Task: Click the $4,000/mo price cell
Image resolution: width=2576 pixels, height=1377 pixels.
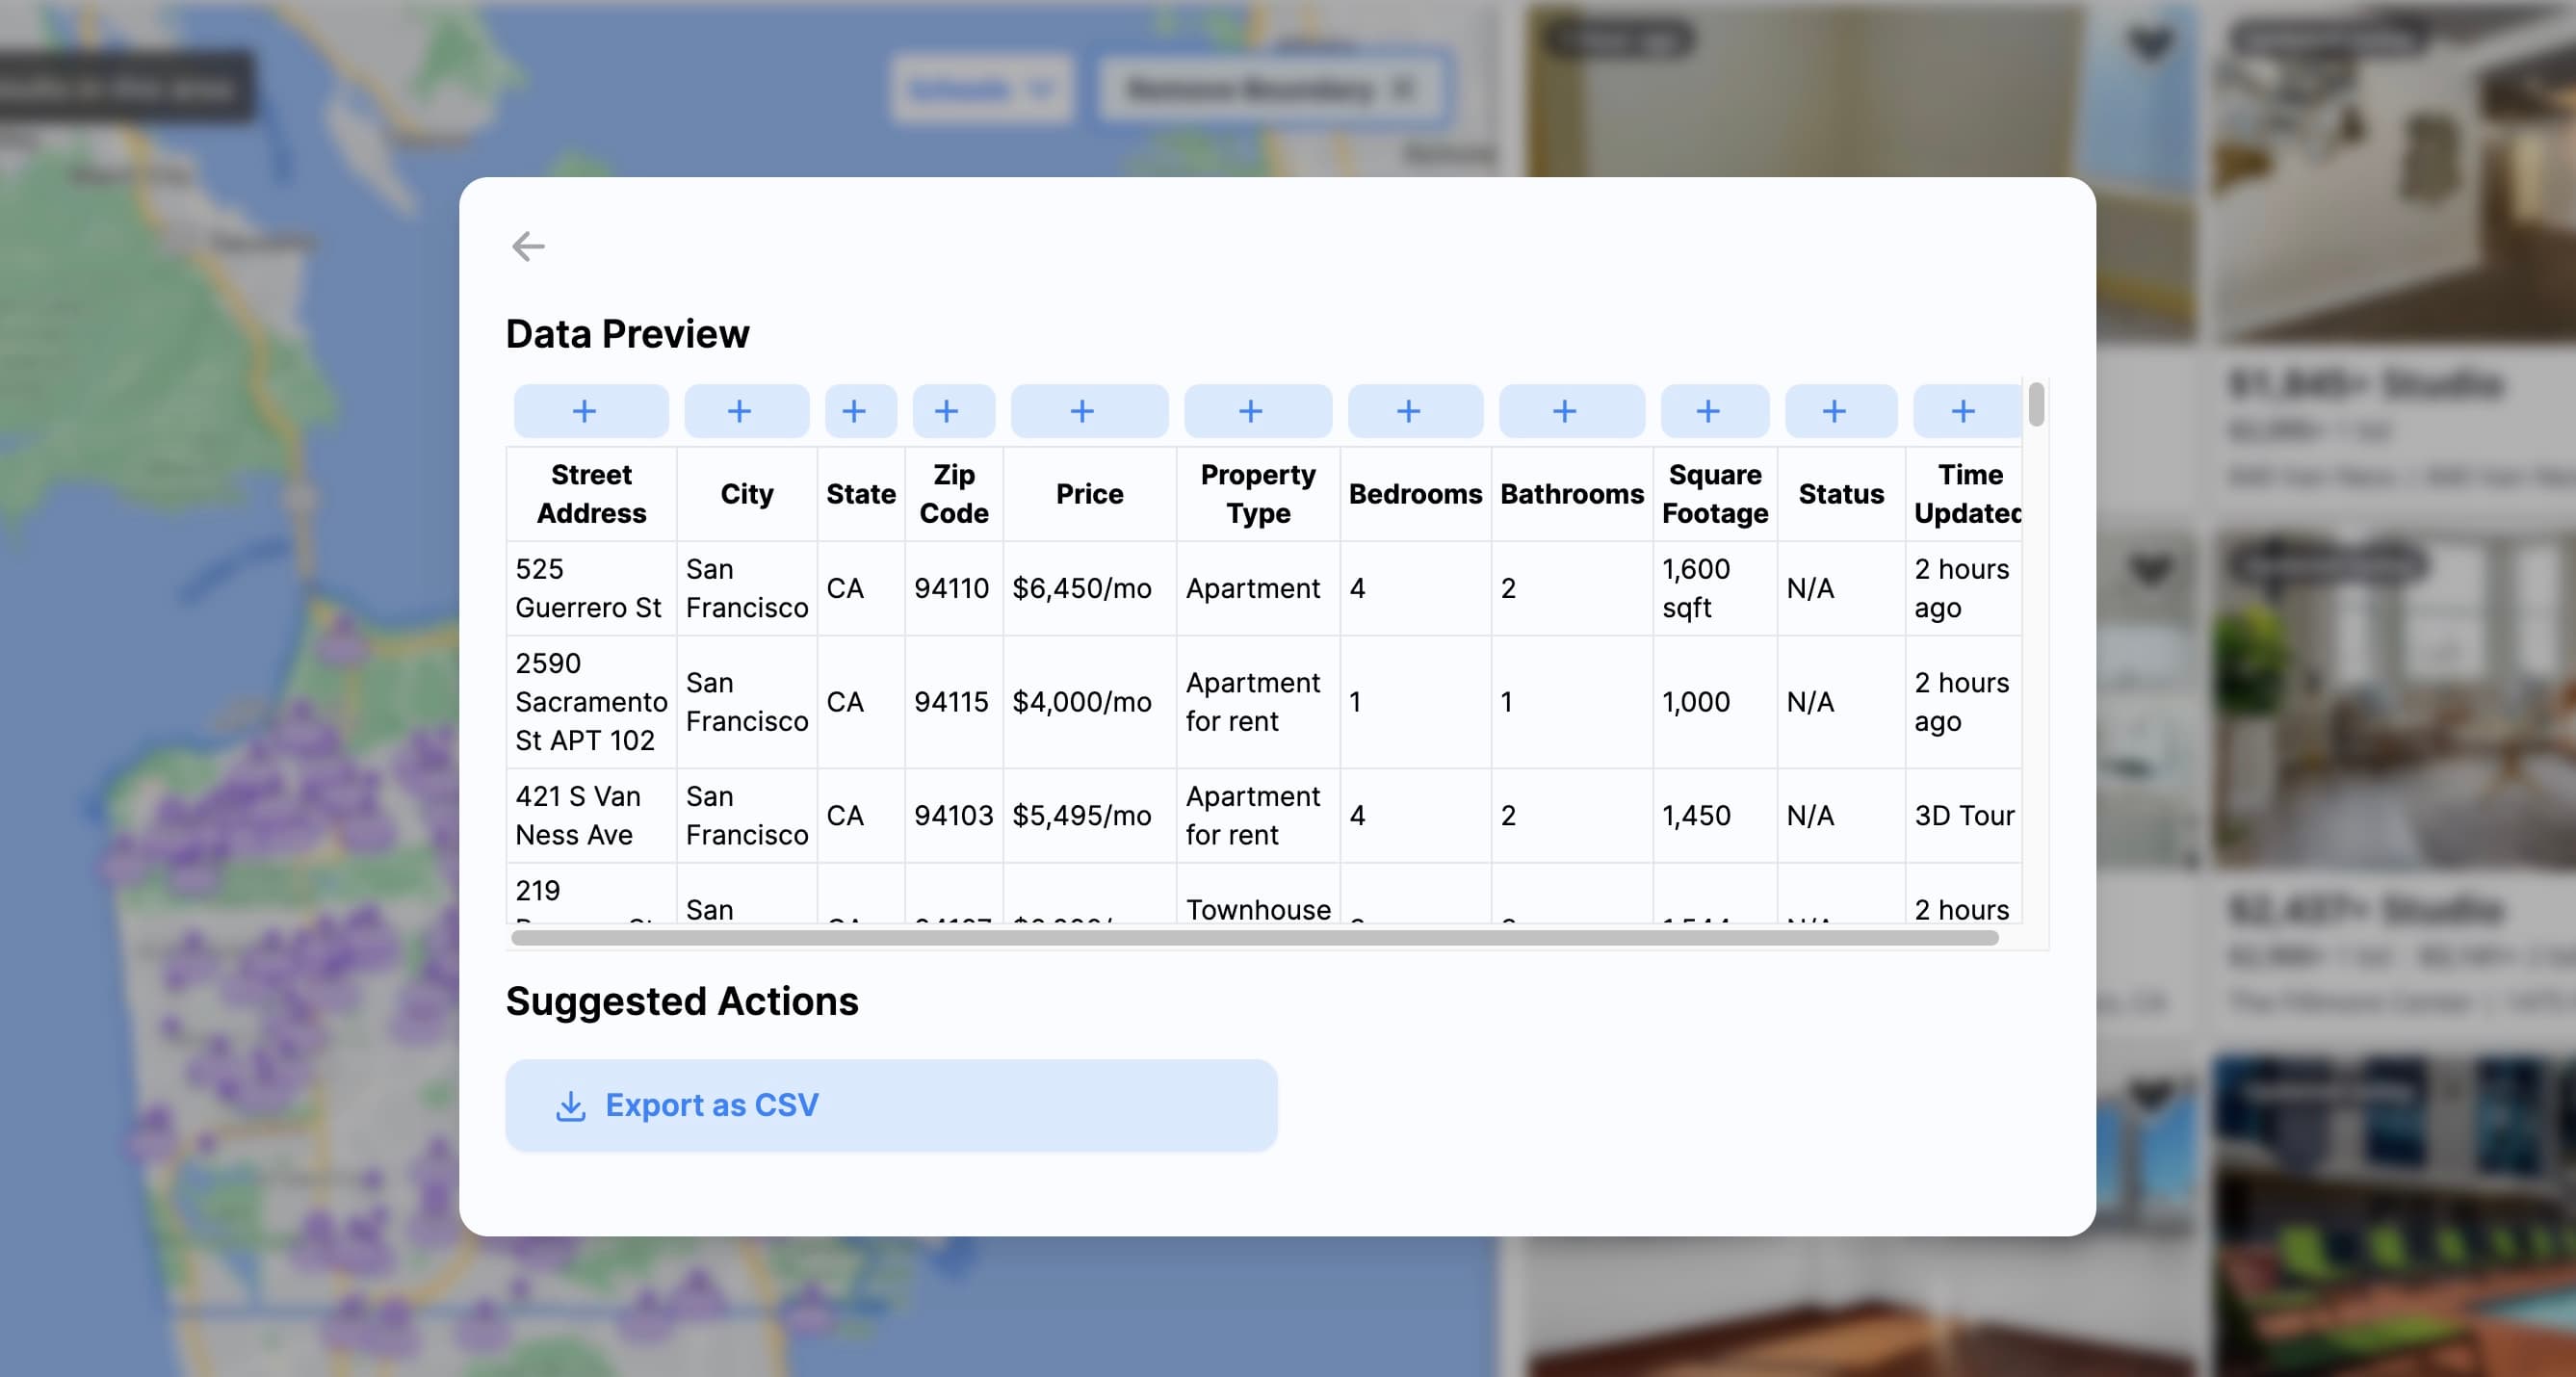Action: click(x=1090, y=702)
